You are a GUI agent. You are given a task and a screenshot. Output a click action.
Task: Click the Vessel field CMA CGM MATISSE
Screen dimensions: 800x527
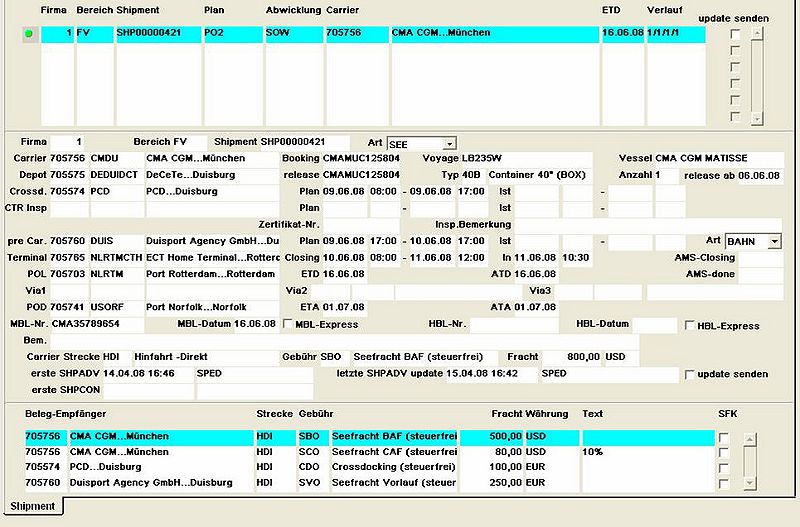pos(718,158)
